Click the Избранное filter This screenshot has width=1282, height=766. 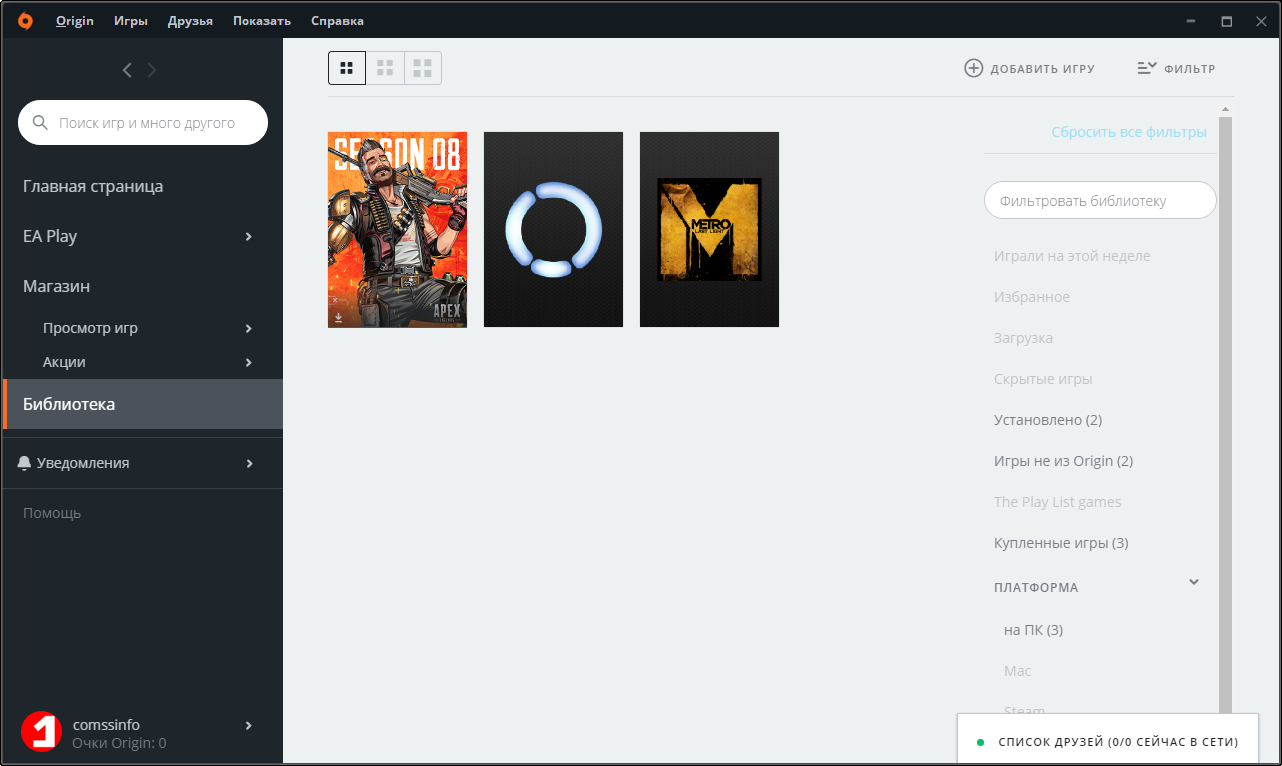1032,297
